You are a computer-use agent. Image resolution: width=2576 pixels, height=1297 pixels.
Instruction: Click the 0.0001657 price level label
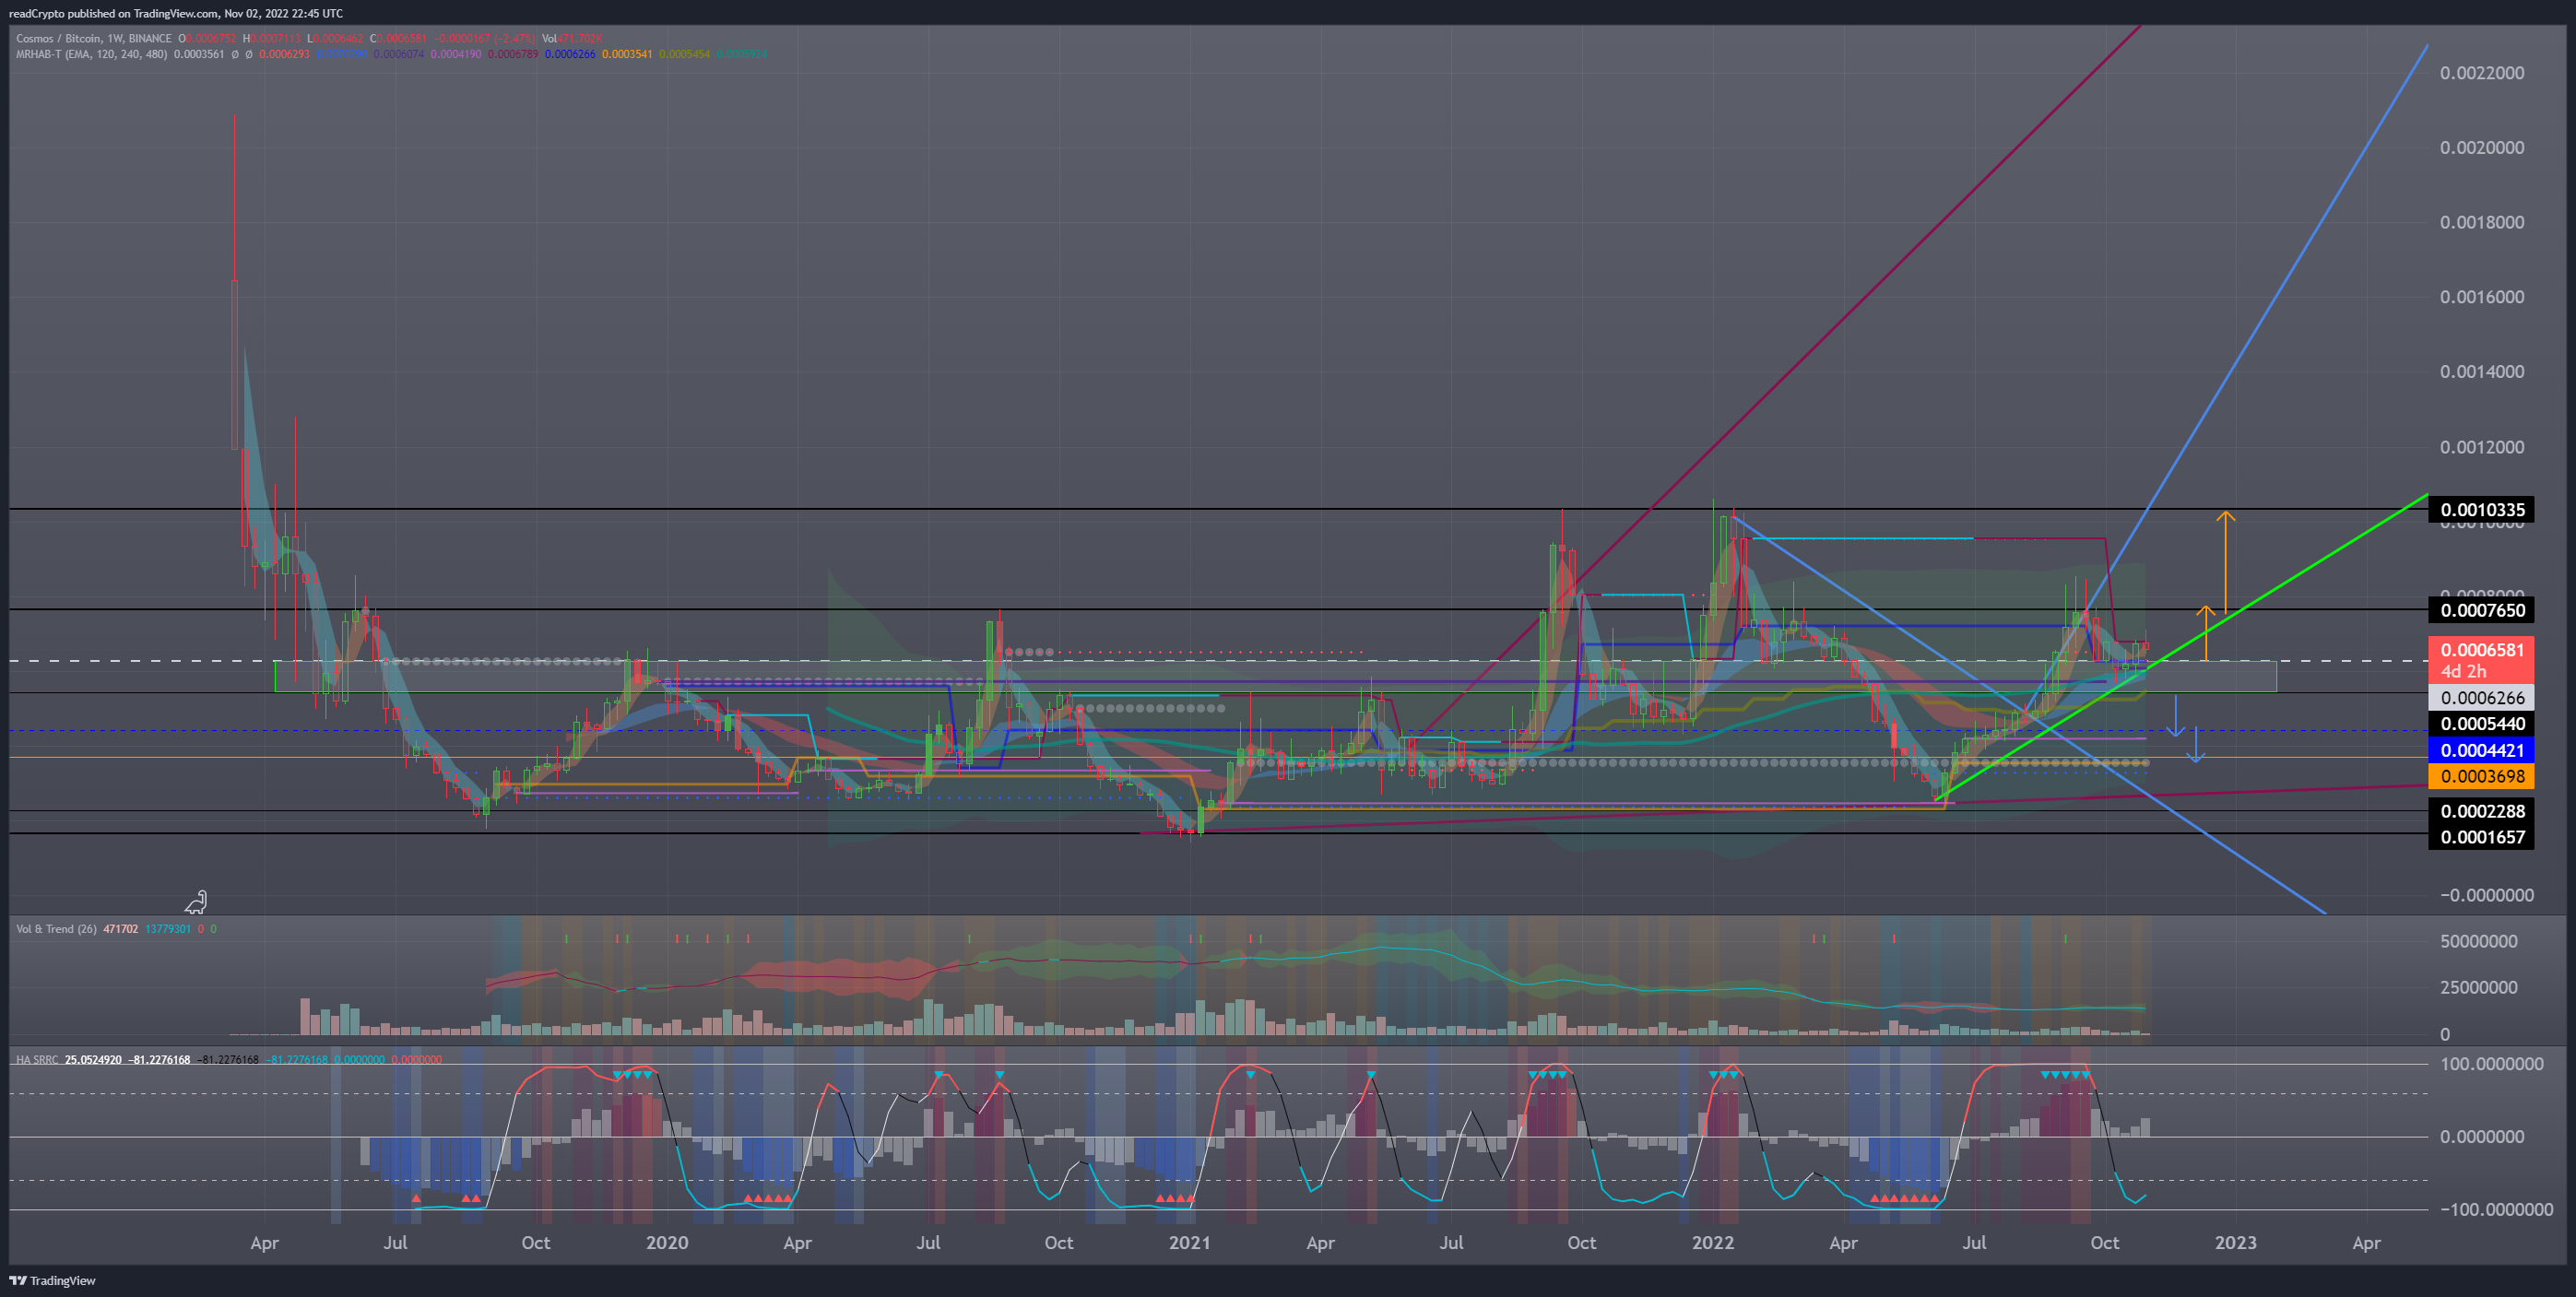coord(2481,837)
